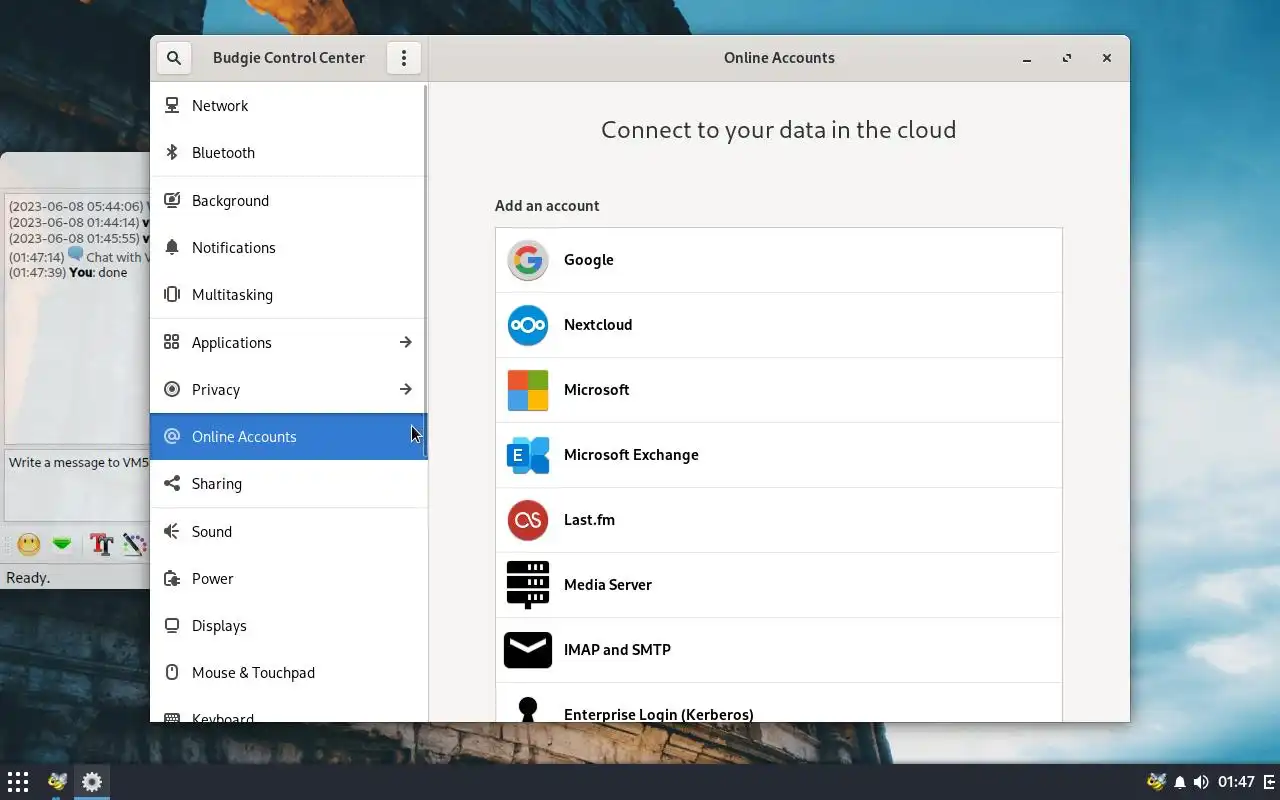Click the pen and ruler icon in chat toolbar
Screen dimensions: 1280x800
pyautogui.click(x=134, y=544)
